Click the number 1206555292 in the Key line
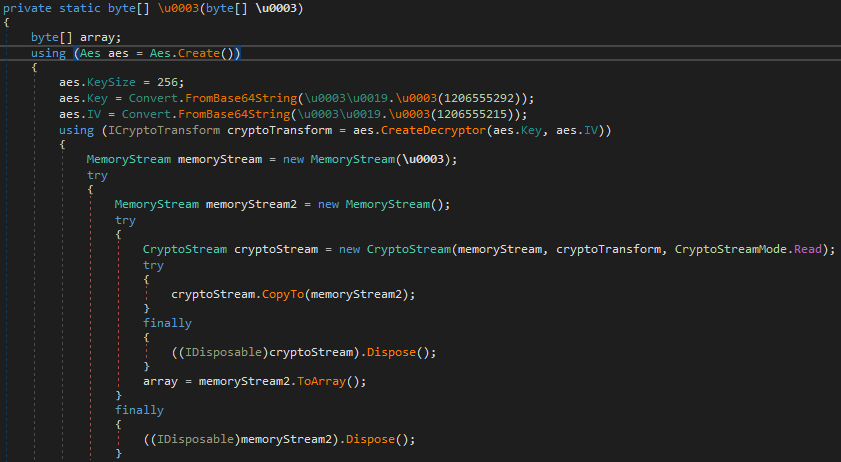Screen dimensions: 841x462 coord(479,98)
